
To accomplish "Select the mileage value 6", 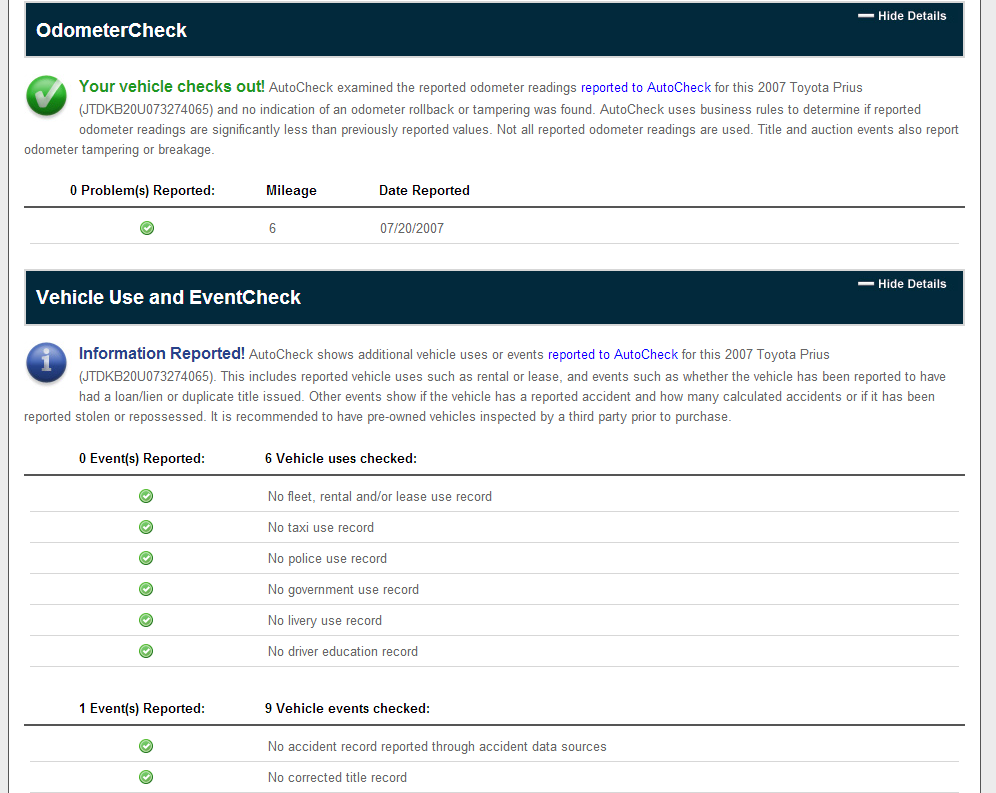I will pyautogui.click(x=273, y=229).
